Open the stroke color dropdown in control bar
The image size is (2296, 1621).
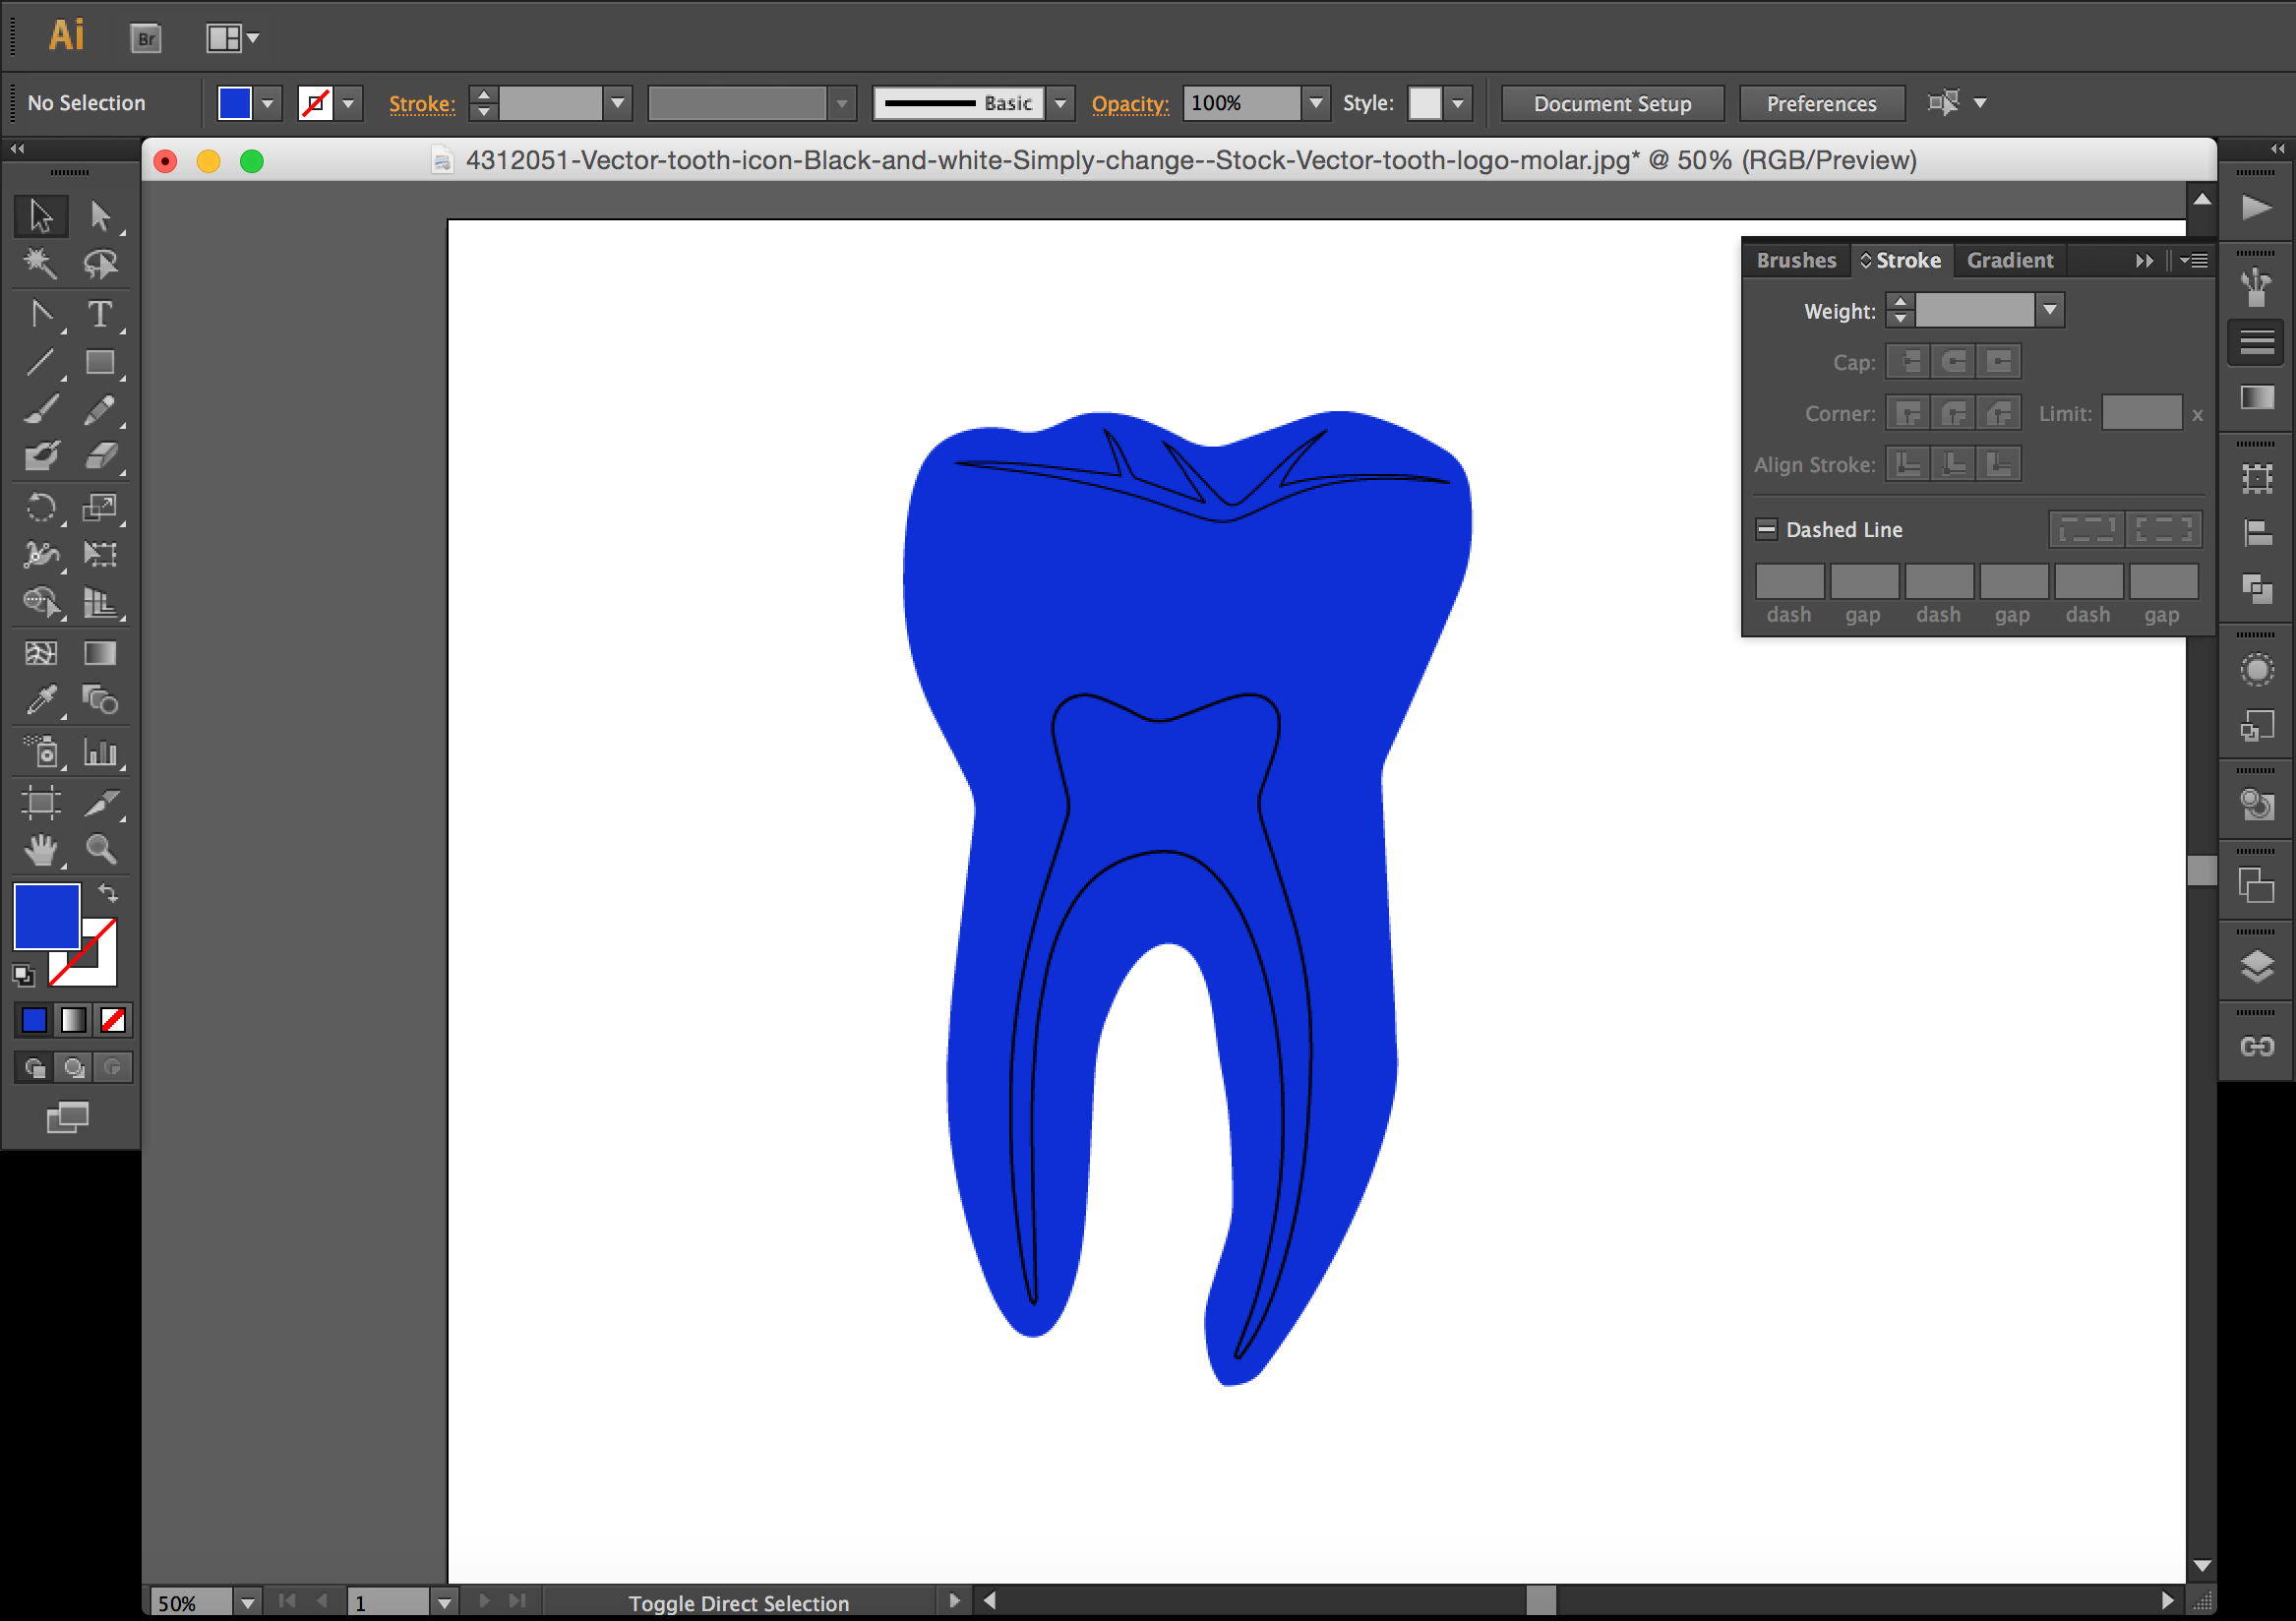tap(349, 103)
